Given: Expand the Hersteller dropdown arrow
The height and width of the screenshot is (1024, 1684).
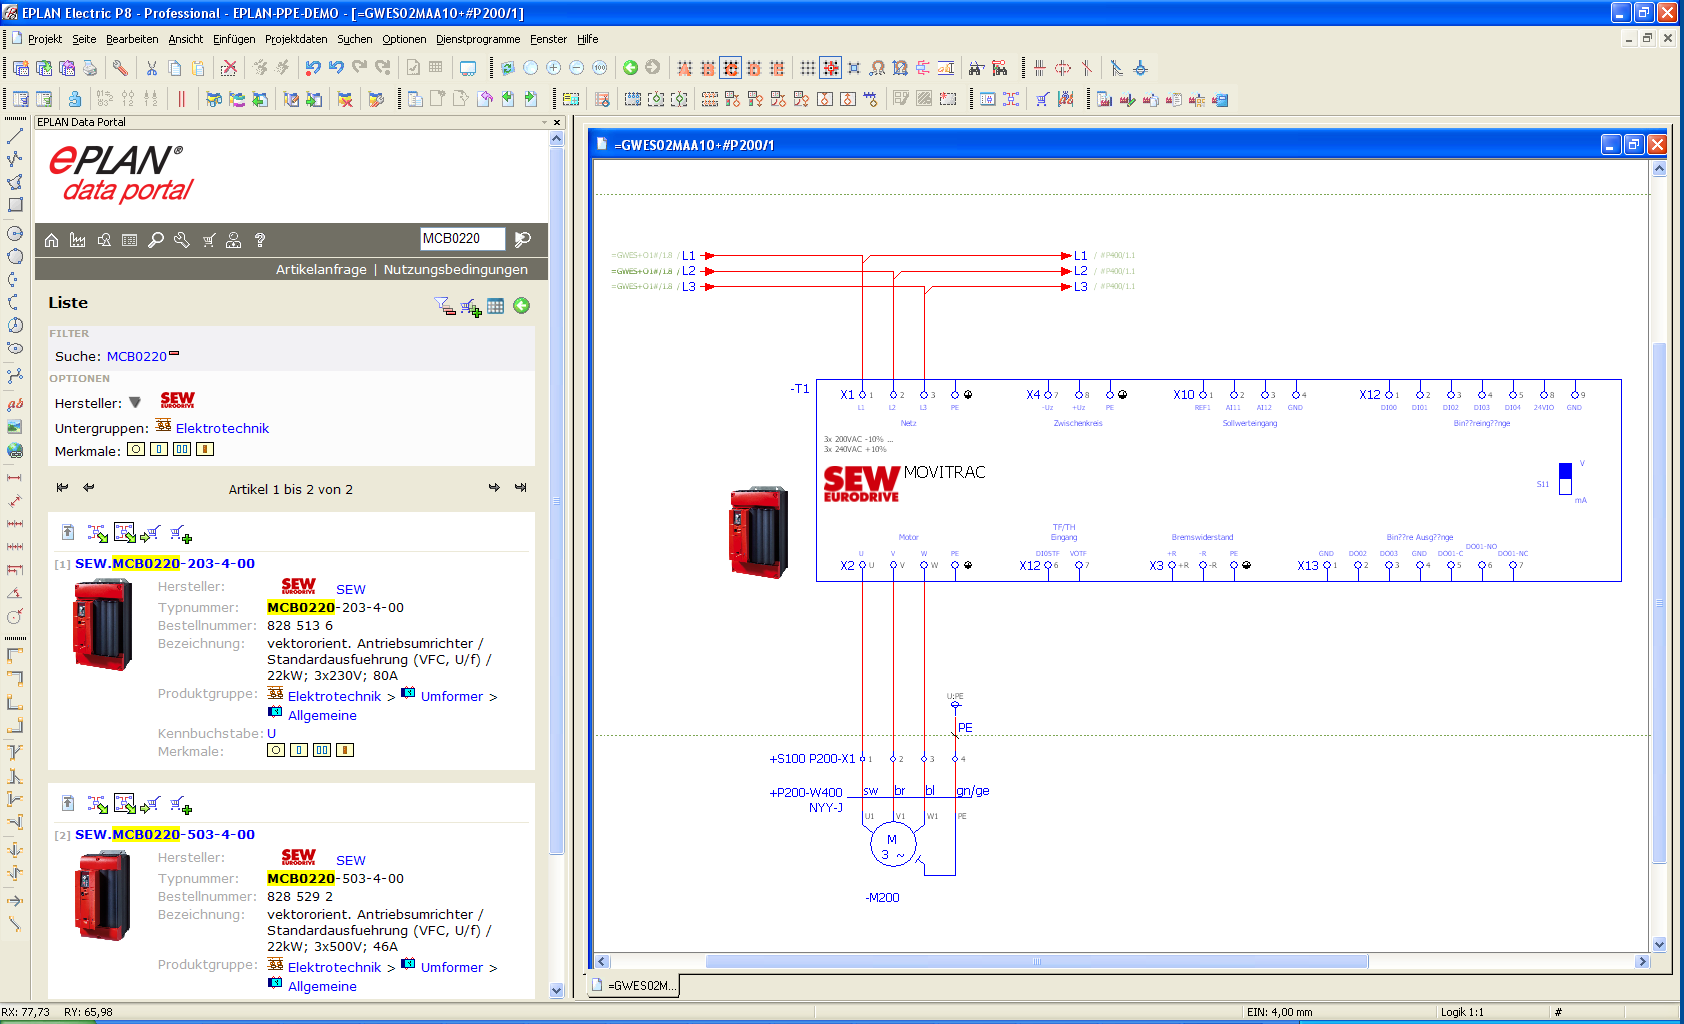Looking at the screenshot, I should pyautogui.click(x=135, y=403).
